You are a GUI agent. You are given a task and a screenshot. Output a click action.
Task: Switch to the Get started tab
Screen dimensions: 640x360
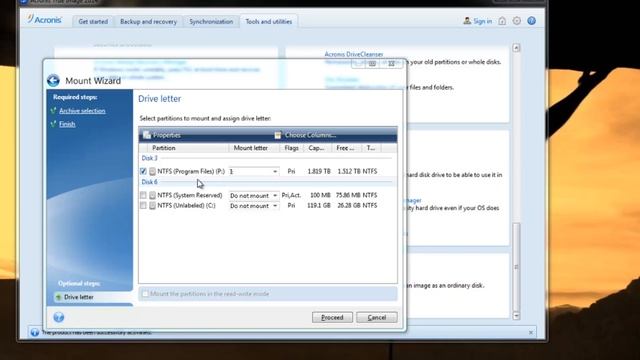coord(93,22)
